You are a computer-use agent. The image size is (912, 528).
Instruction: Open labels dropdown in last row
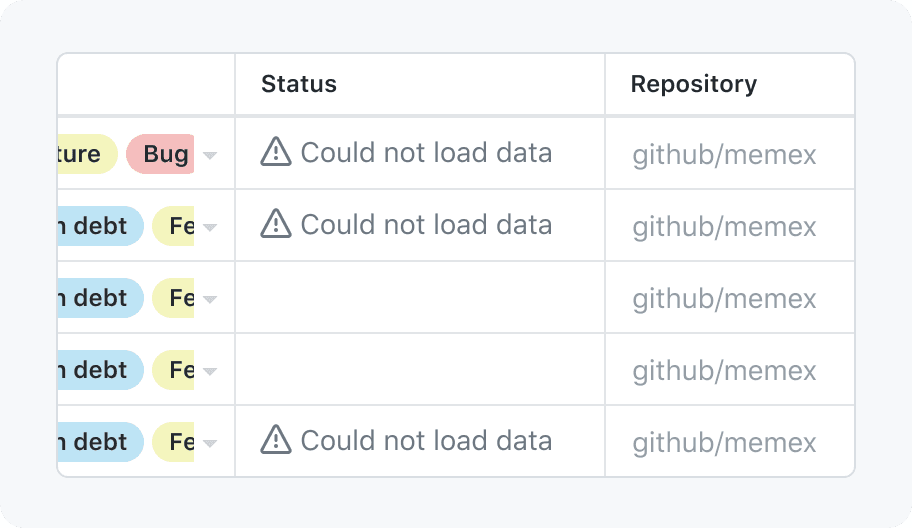(x=210, y=443)
